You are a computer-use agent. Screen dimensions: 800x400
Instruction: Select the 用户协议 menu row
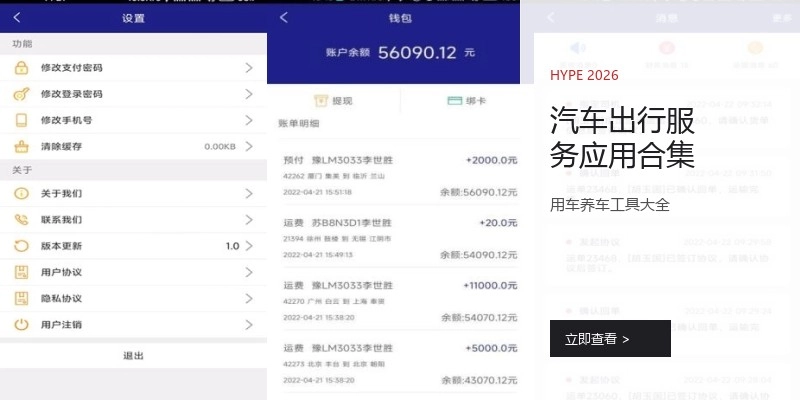[133, 272]
